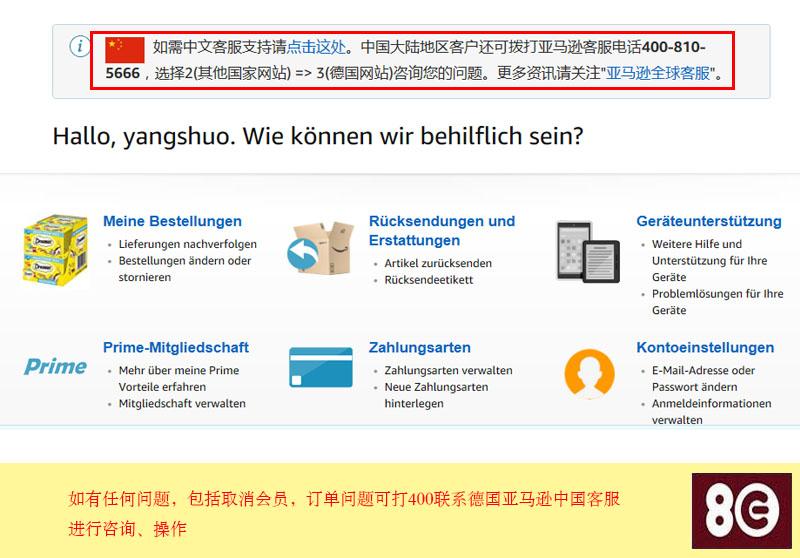The height and width of the screenshot is (558, 800).
Task: Open Zahlungsarten heading
Action: (420, 347)
